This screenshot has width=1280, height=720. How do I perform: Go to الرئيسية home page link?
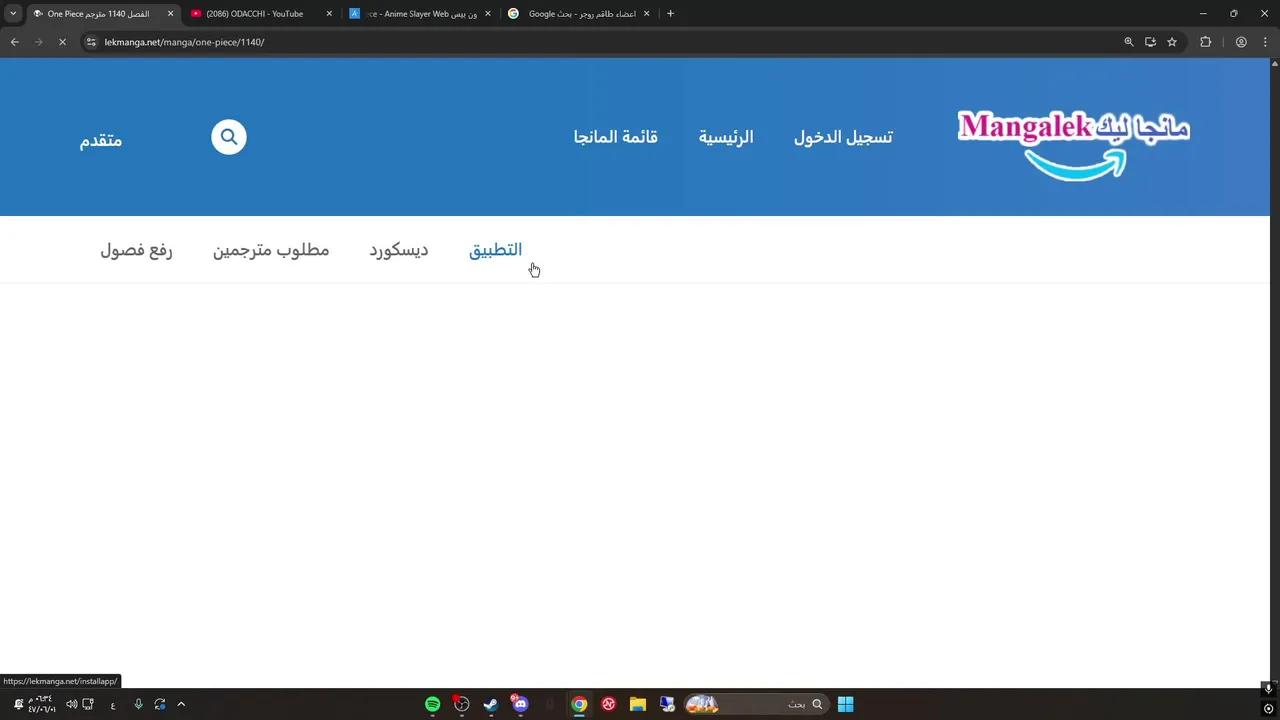[x=726, y=137]
